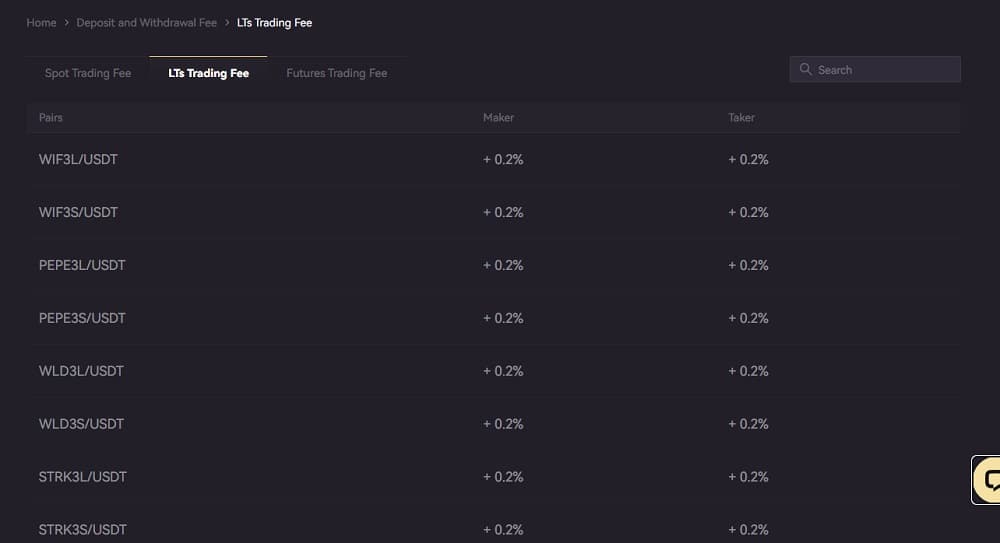Viewport: 1000px width, 543px height.
Task: Click the PEPE3S/USDT taker fee value
Action: 748,318
